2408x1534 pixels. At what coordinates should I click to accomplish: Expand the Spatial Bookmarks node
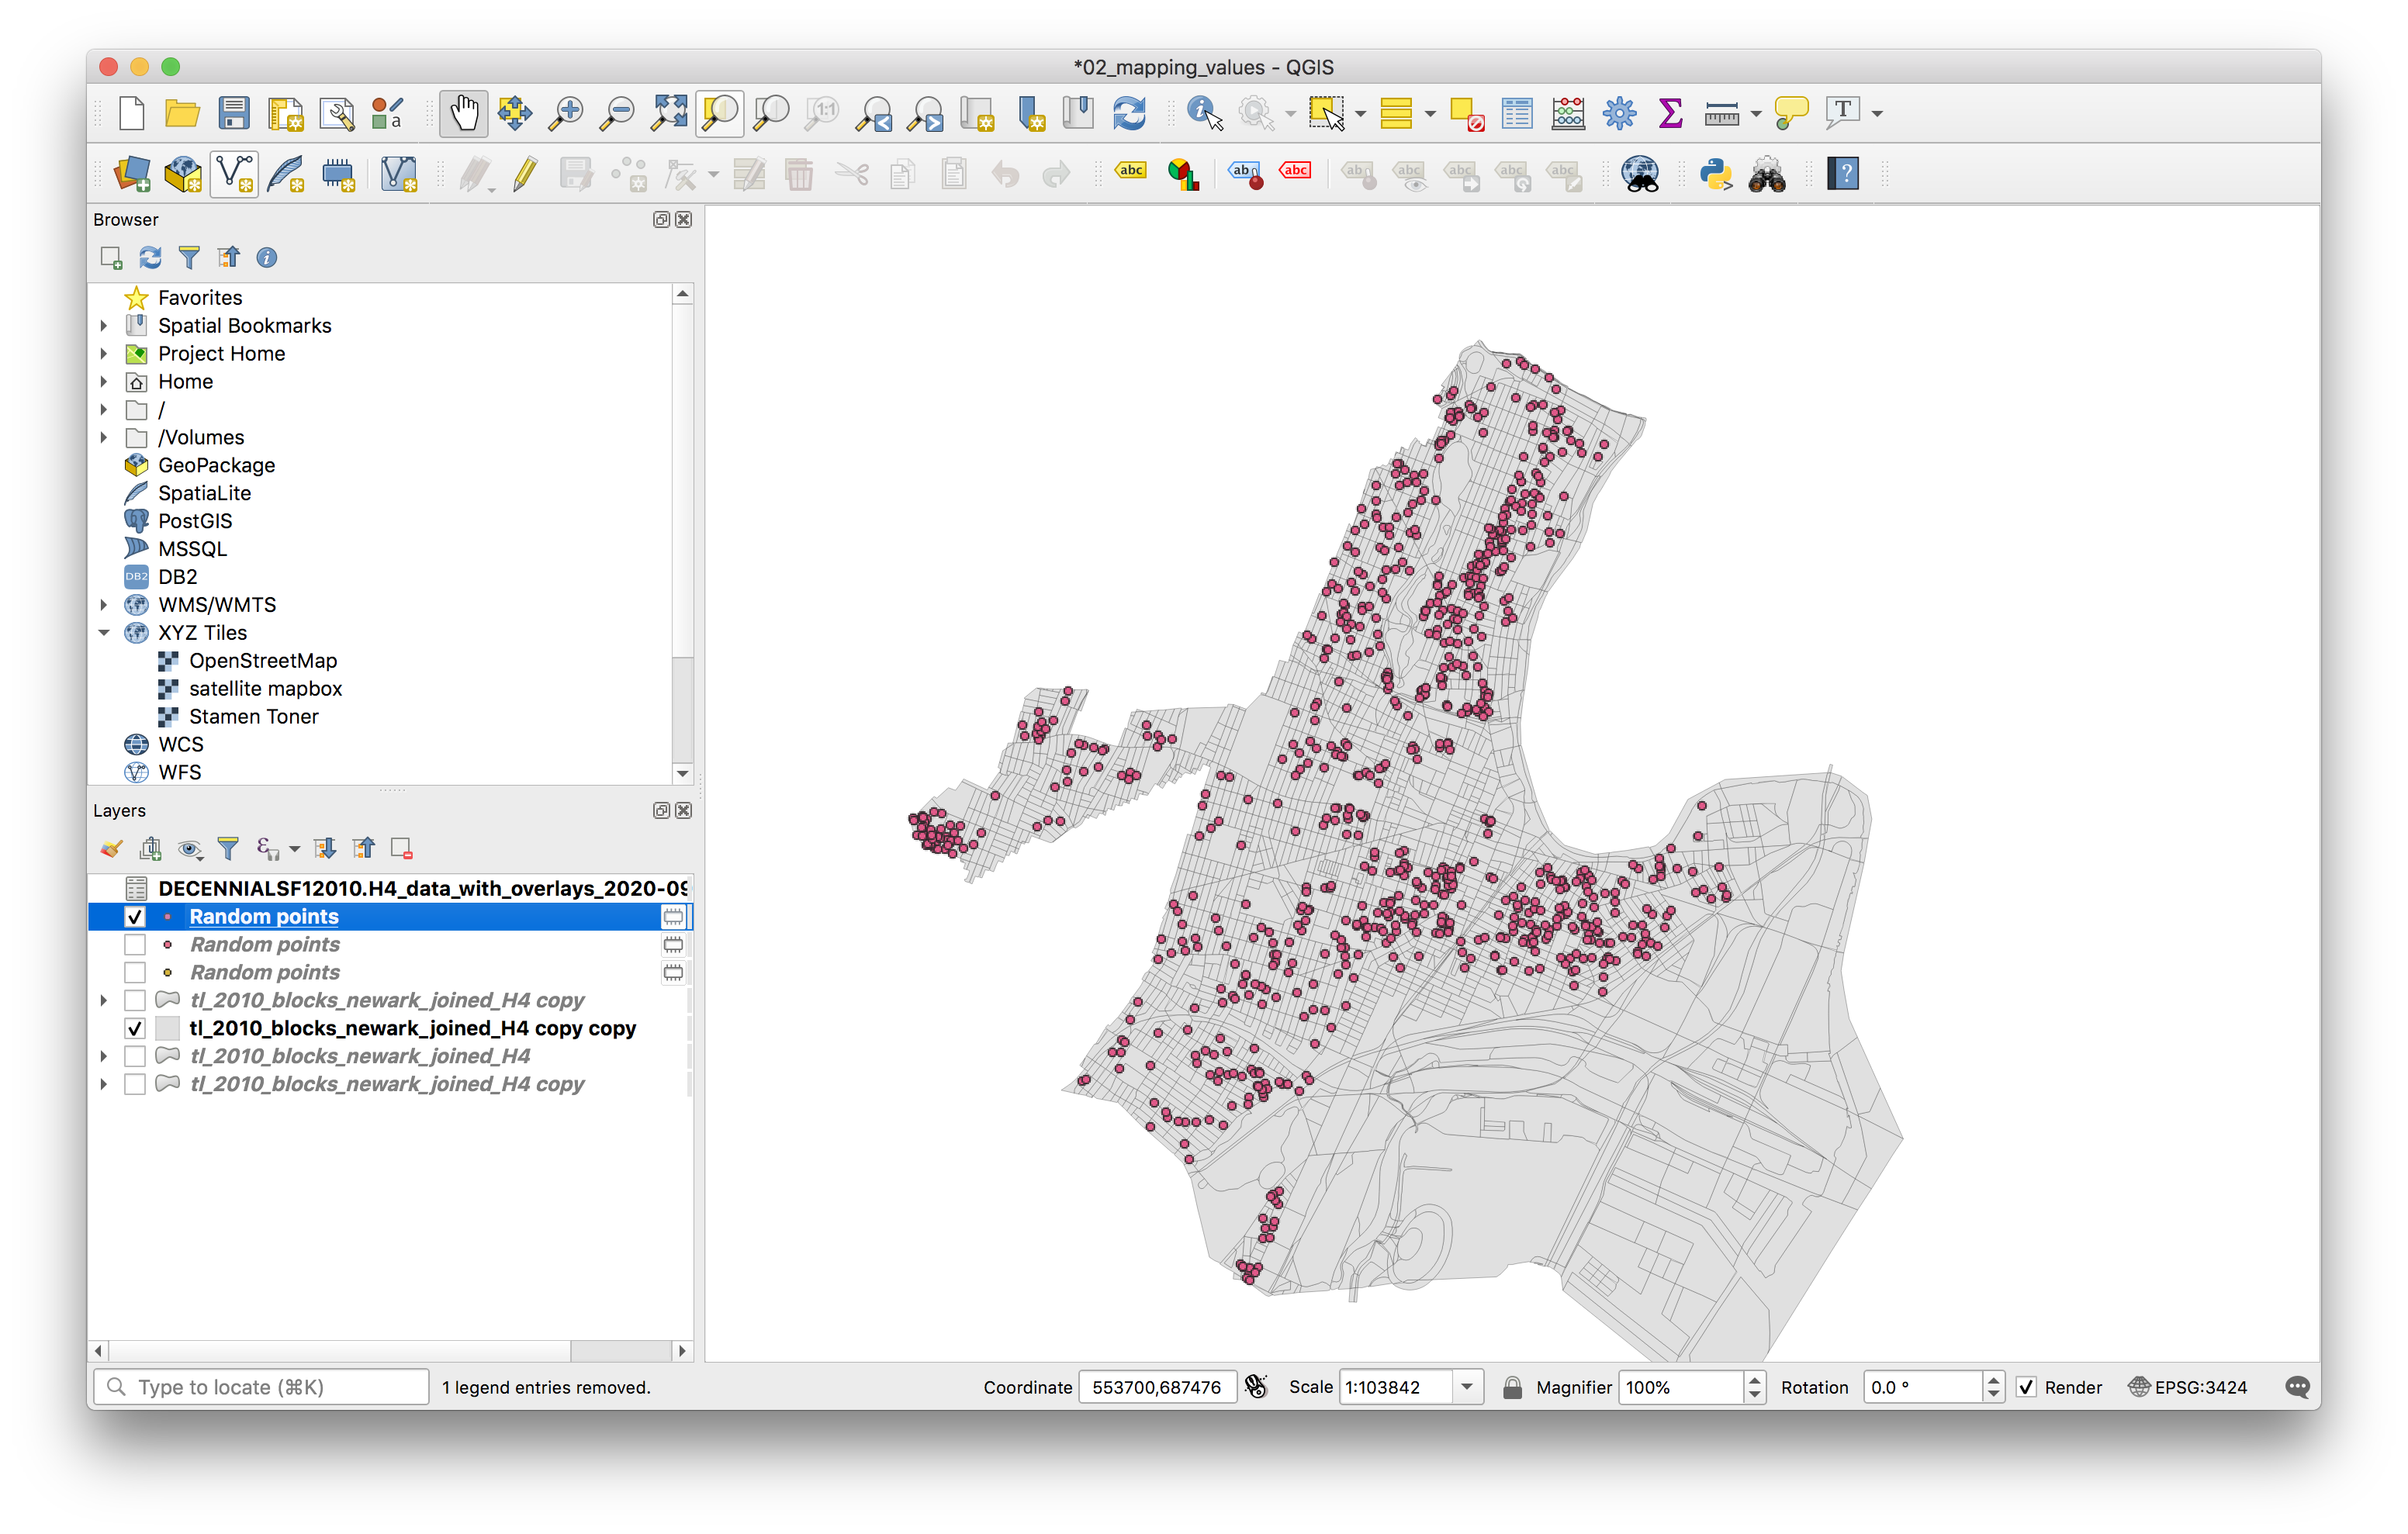tap(104, 326)
